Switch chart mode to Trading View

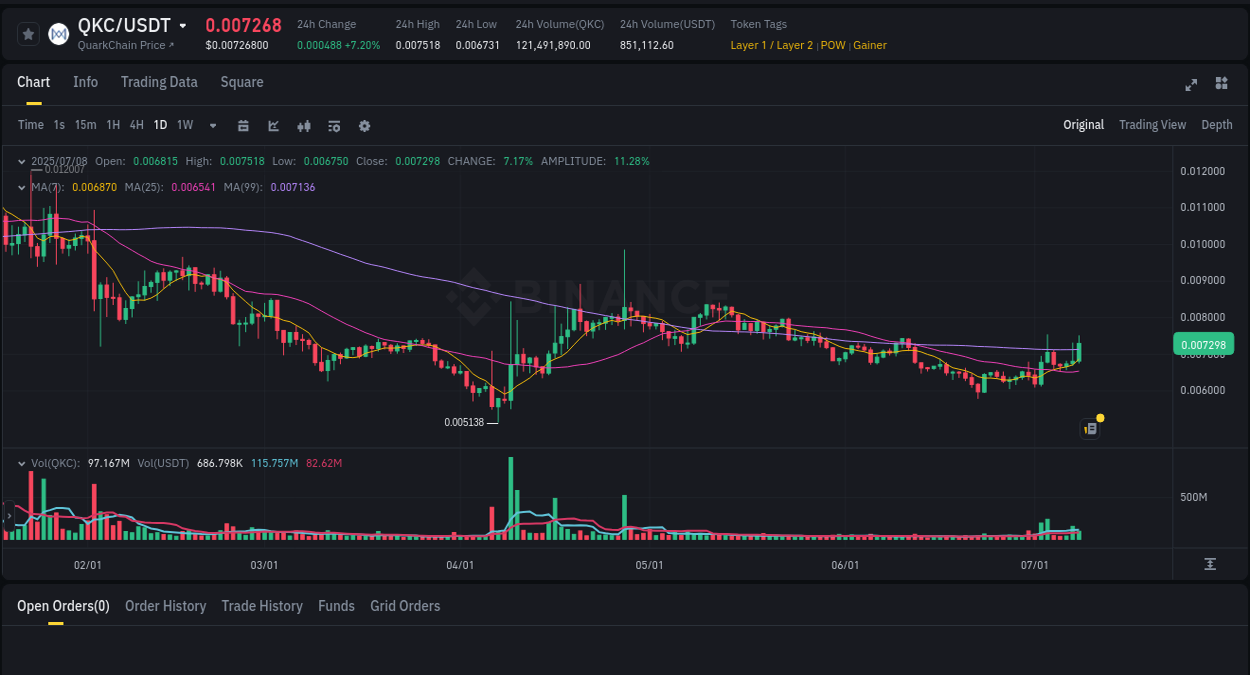click(x=1152, y=125)
